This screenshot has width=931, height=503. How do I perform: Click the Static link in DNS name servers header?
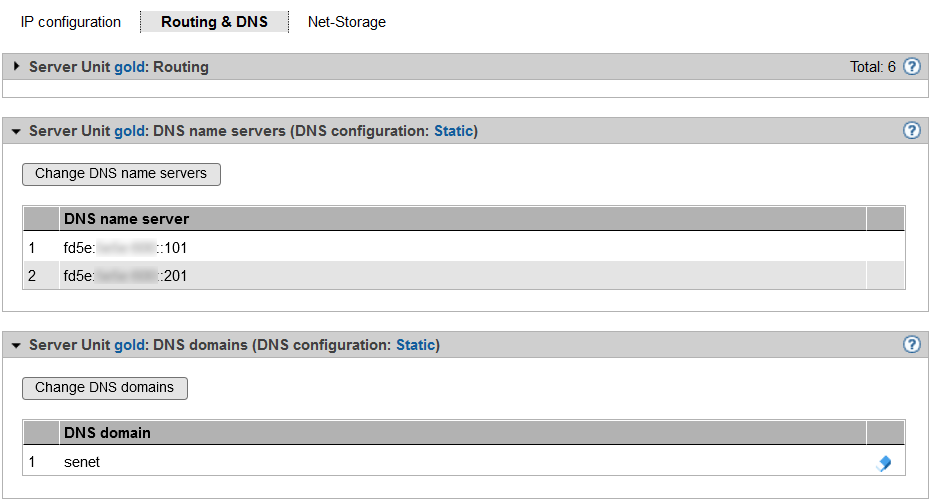point(453,131)
